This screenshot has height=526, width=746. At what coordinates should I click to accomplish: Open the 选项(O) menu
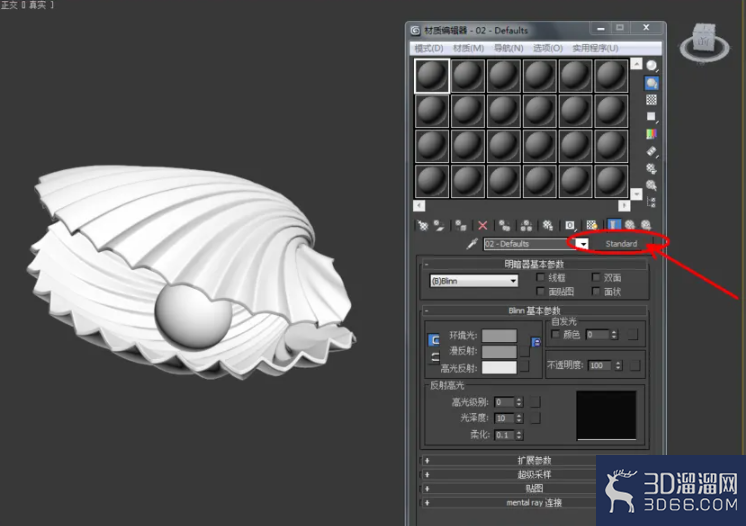point(548,48)
